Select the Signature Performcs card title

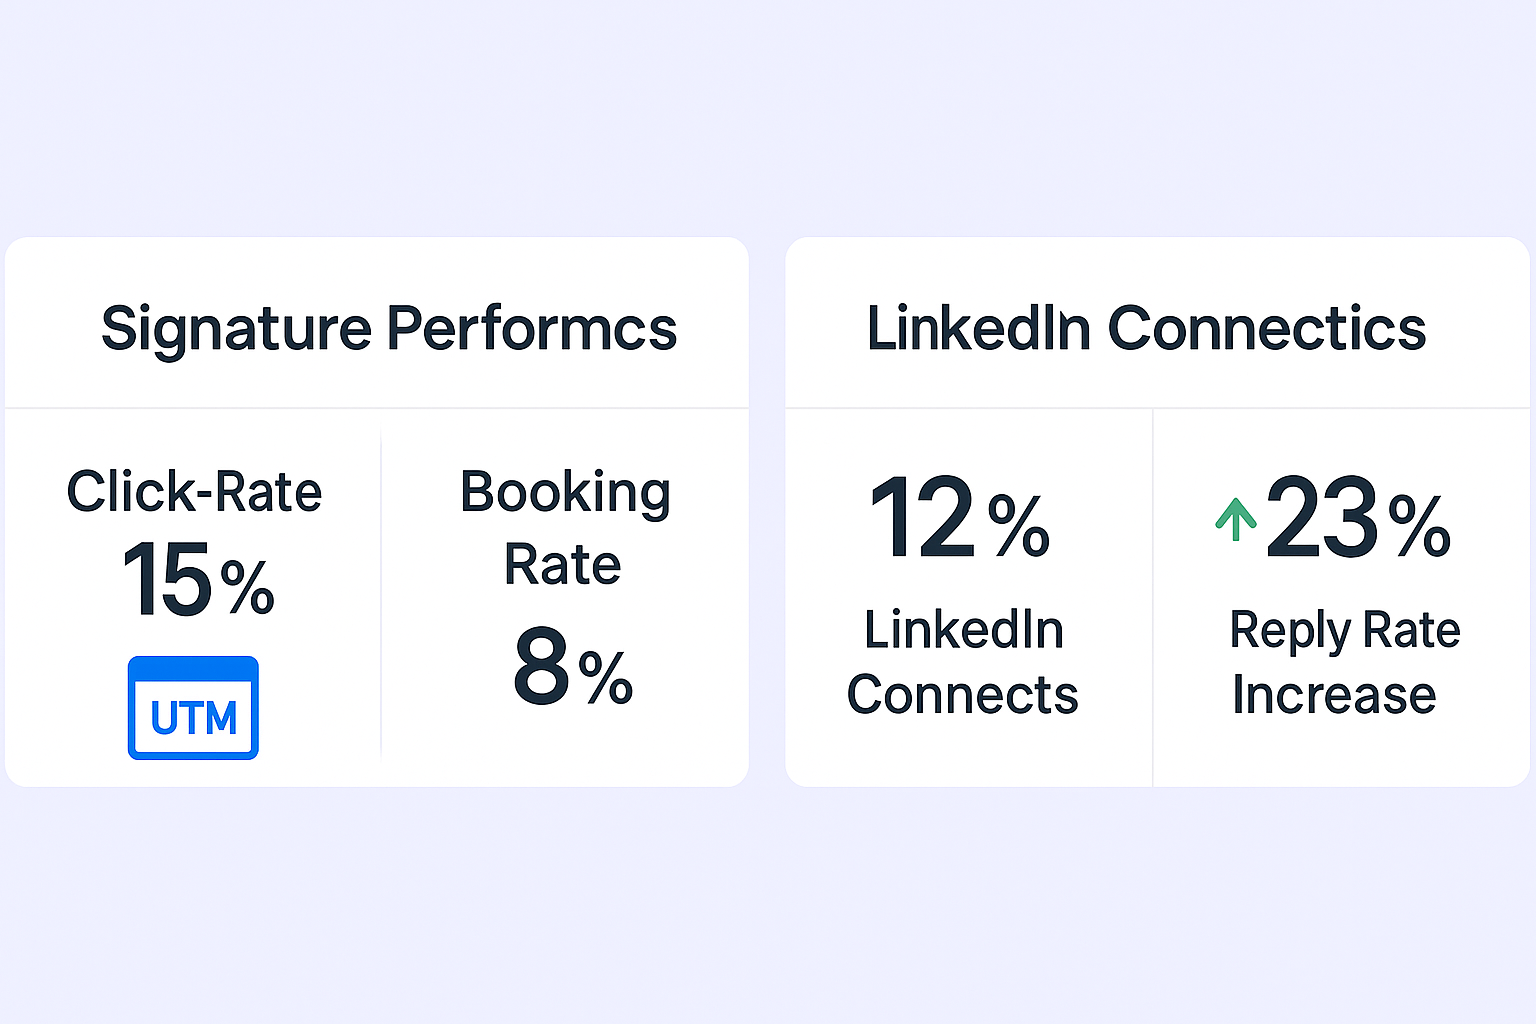tap(389, 328)
